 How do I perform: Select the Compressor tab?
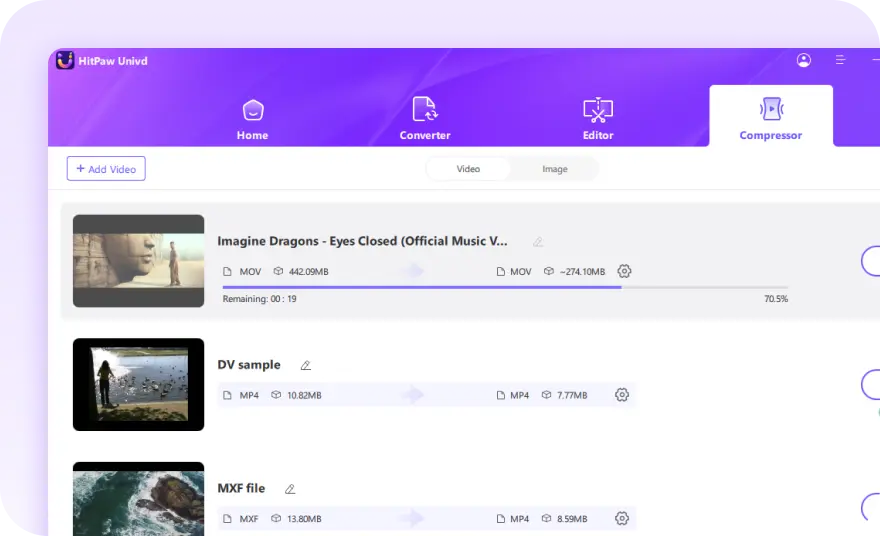pos(770,118)
